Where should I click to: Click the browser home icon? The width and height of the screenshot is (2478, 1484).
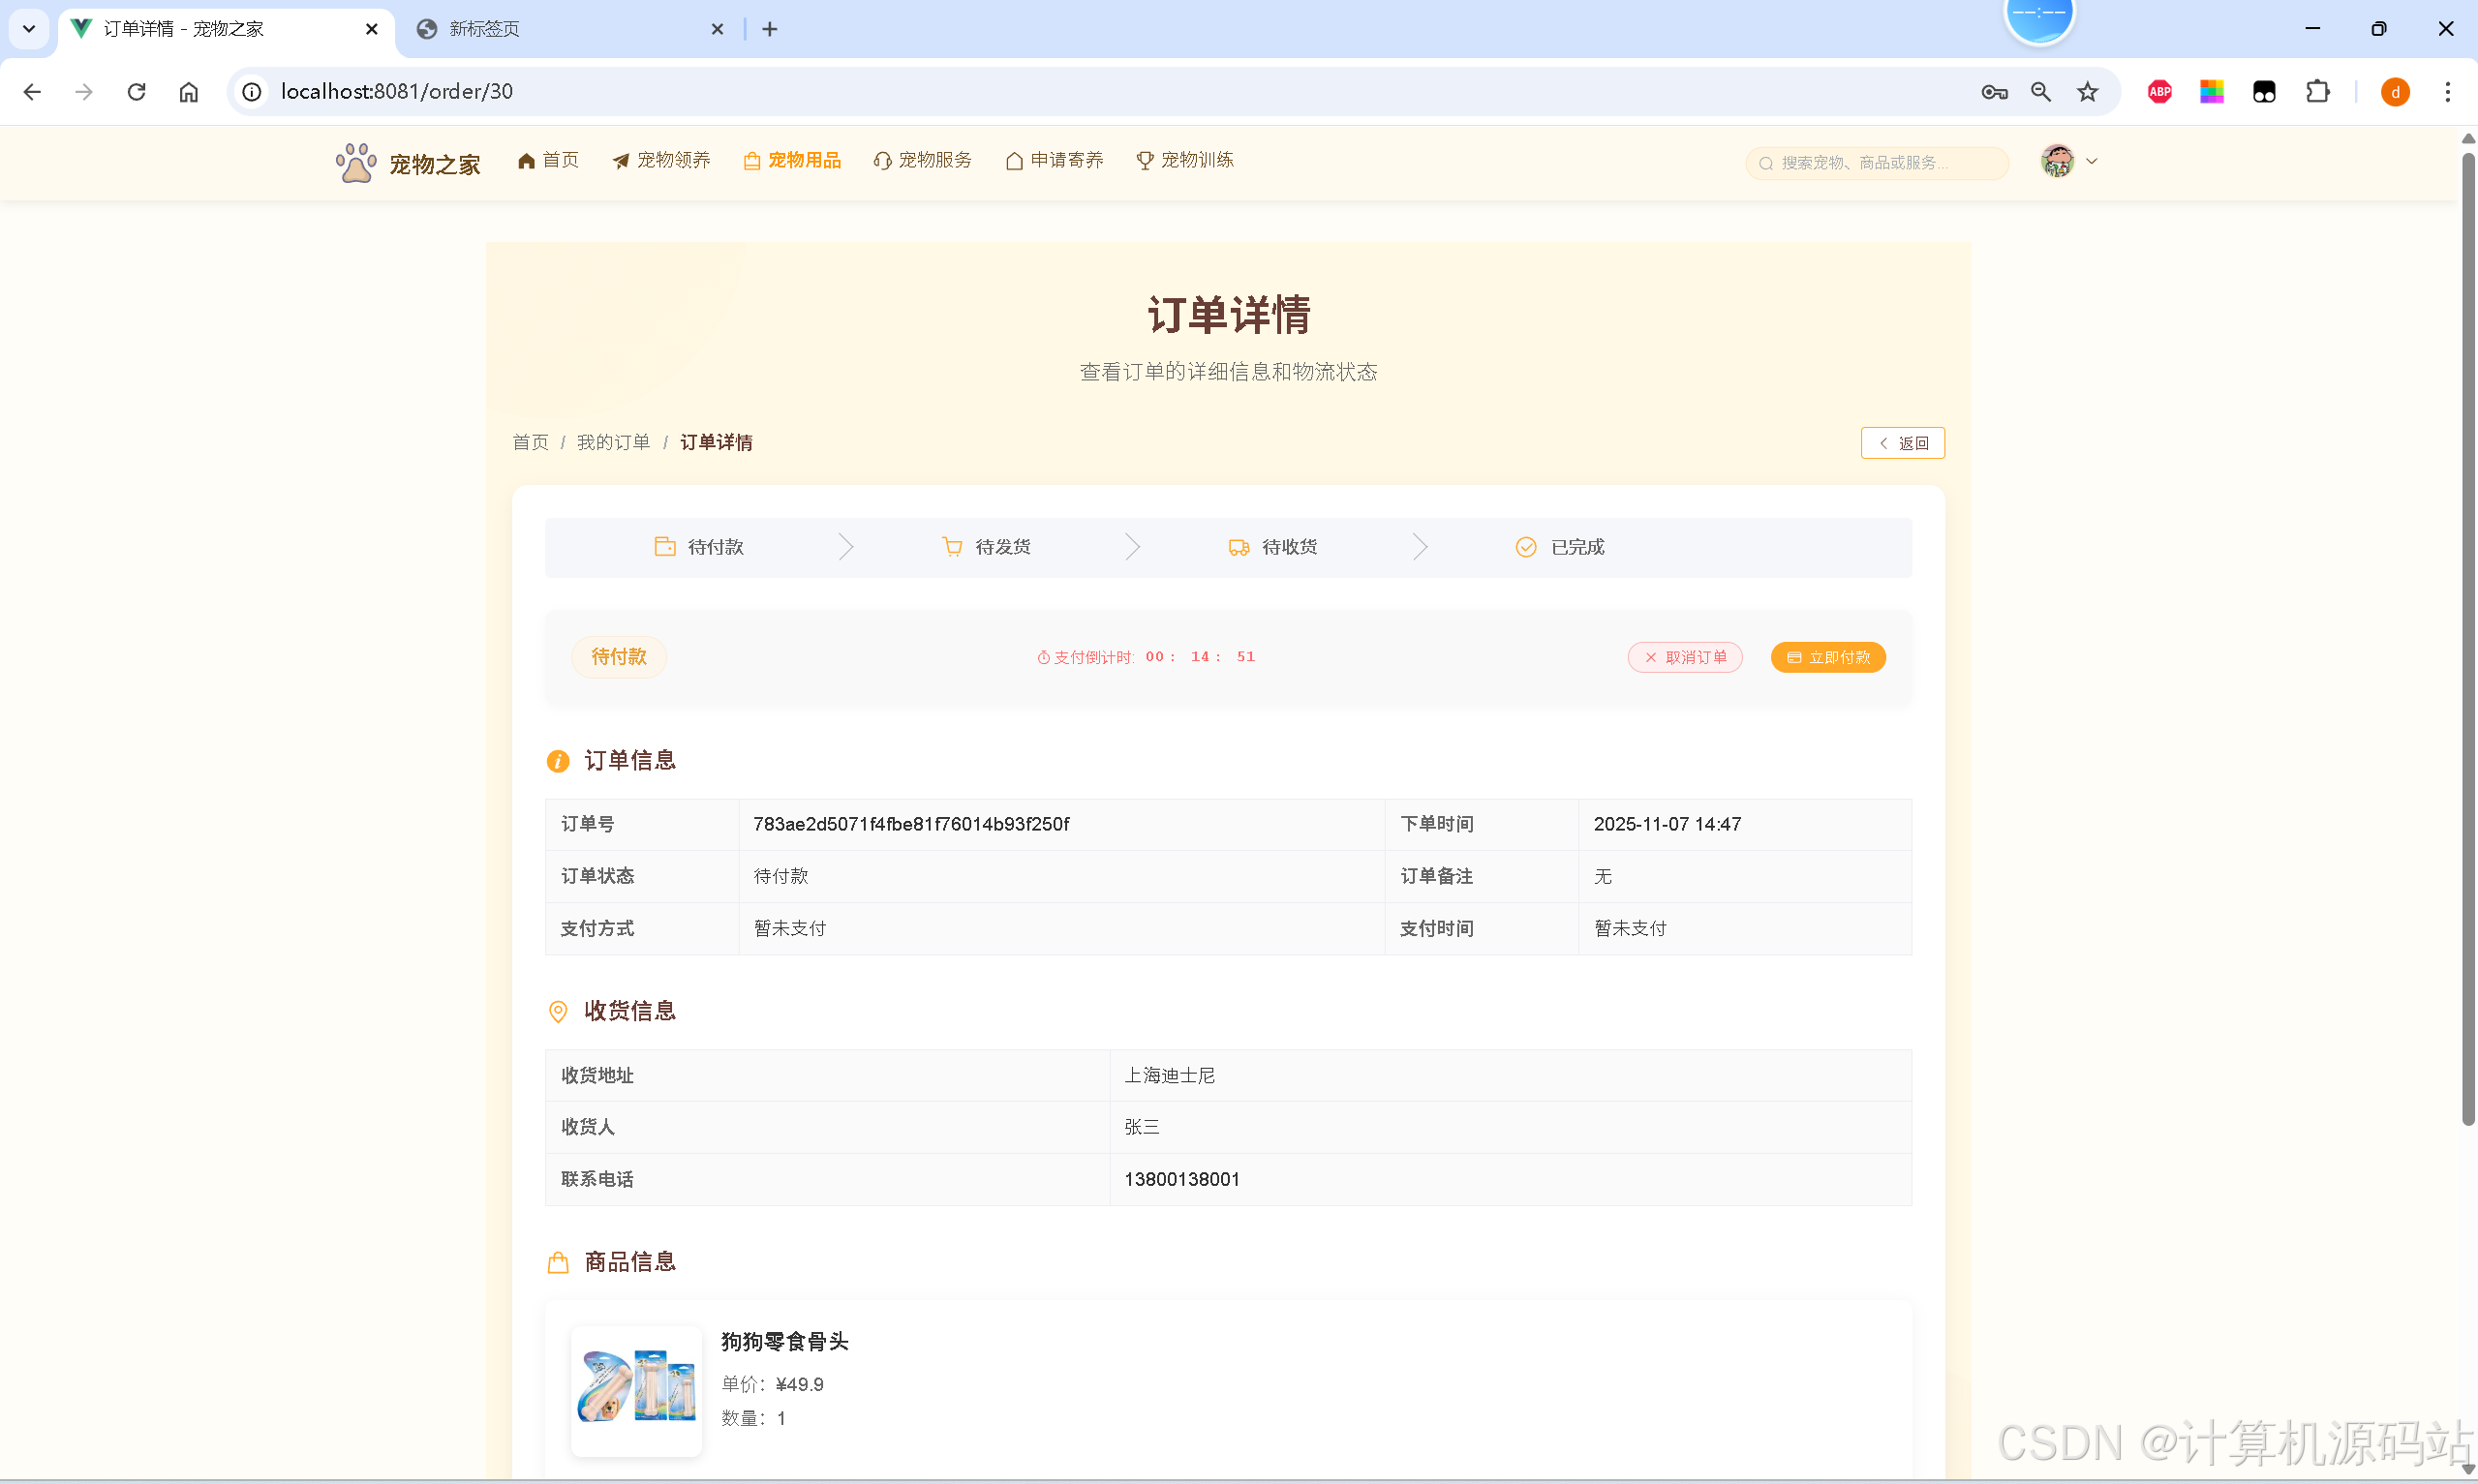[189, 92]
